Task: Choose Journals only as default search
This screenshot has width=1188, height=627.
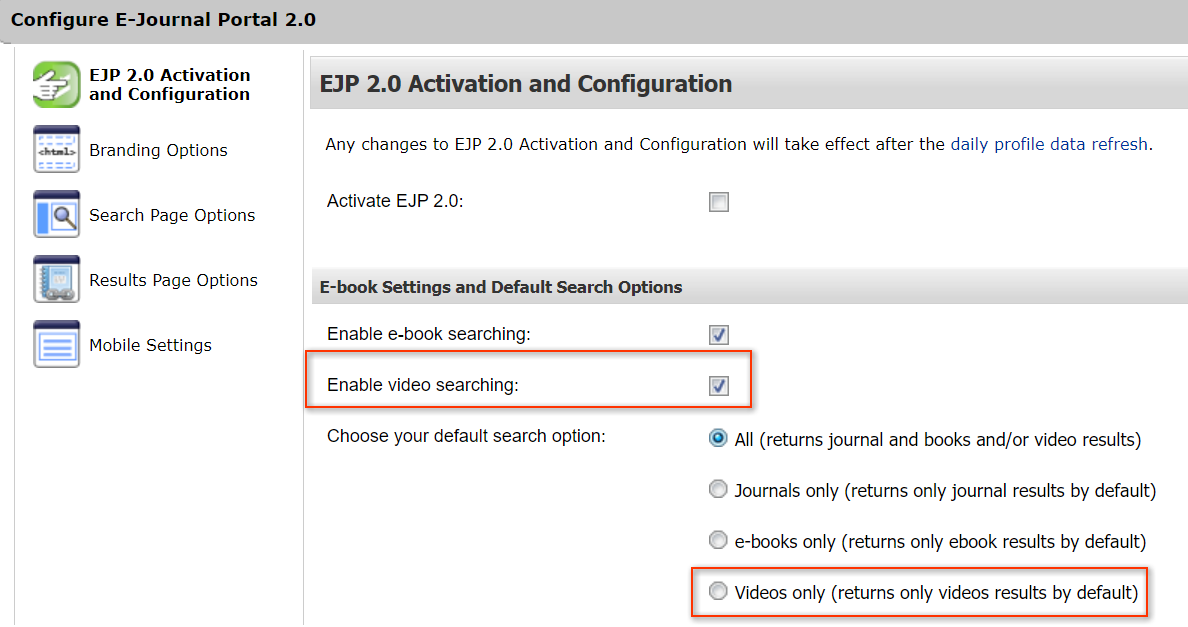Action: 718,490
